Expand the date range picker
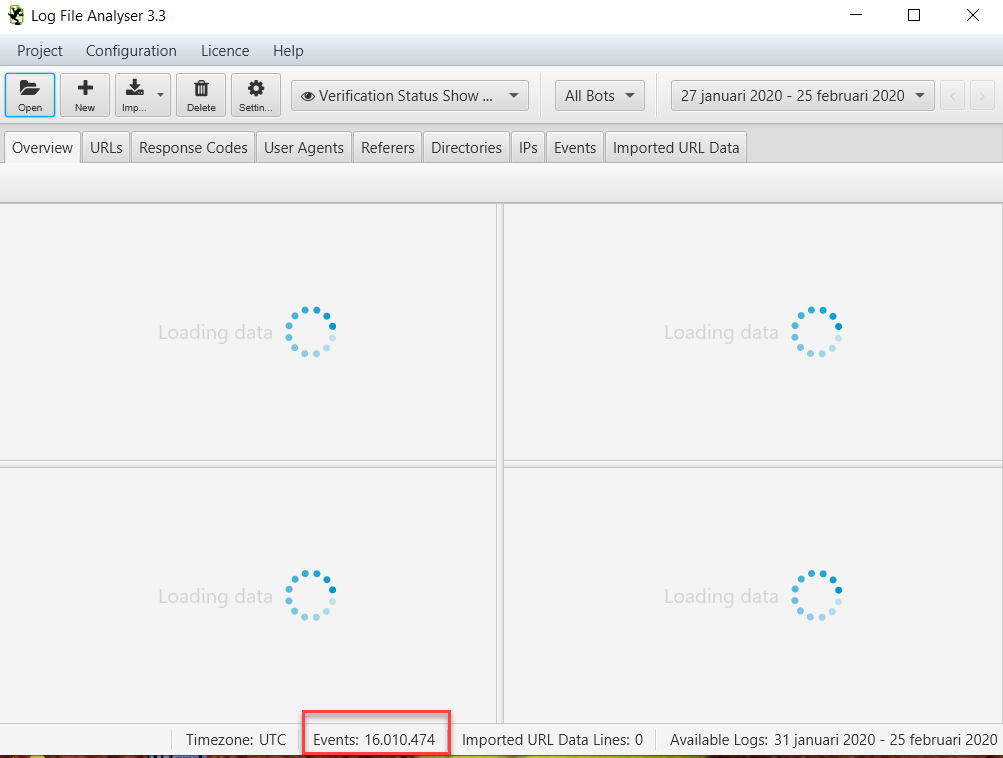 [x=801, y=95]
